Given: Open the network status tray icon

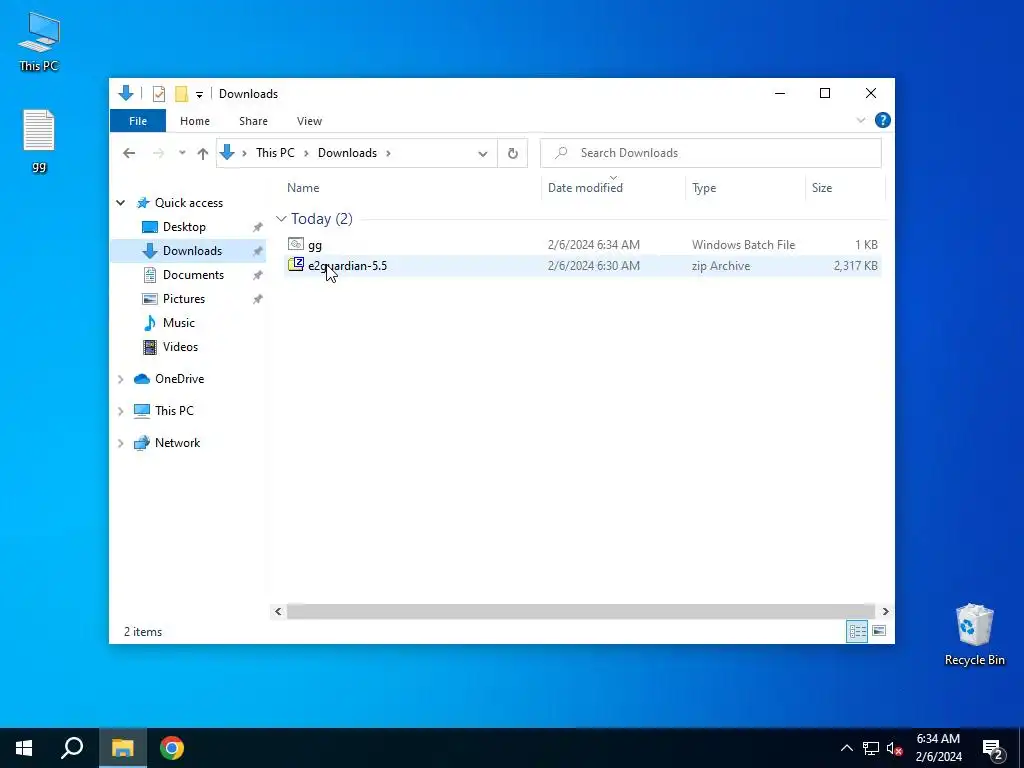Looking at the screenshot, I should coord(870,748).
